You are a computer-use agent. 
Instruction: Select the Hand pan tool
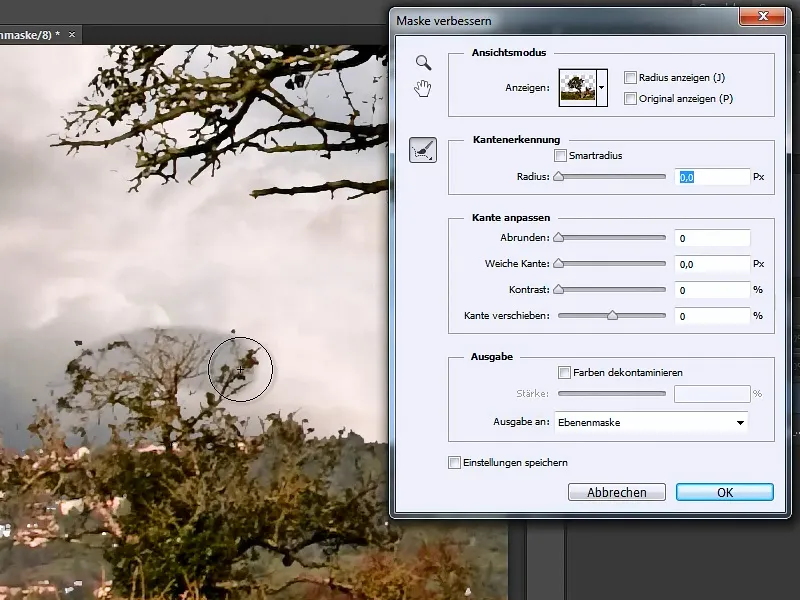click(x=422, y=88)
